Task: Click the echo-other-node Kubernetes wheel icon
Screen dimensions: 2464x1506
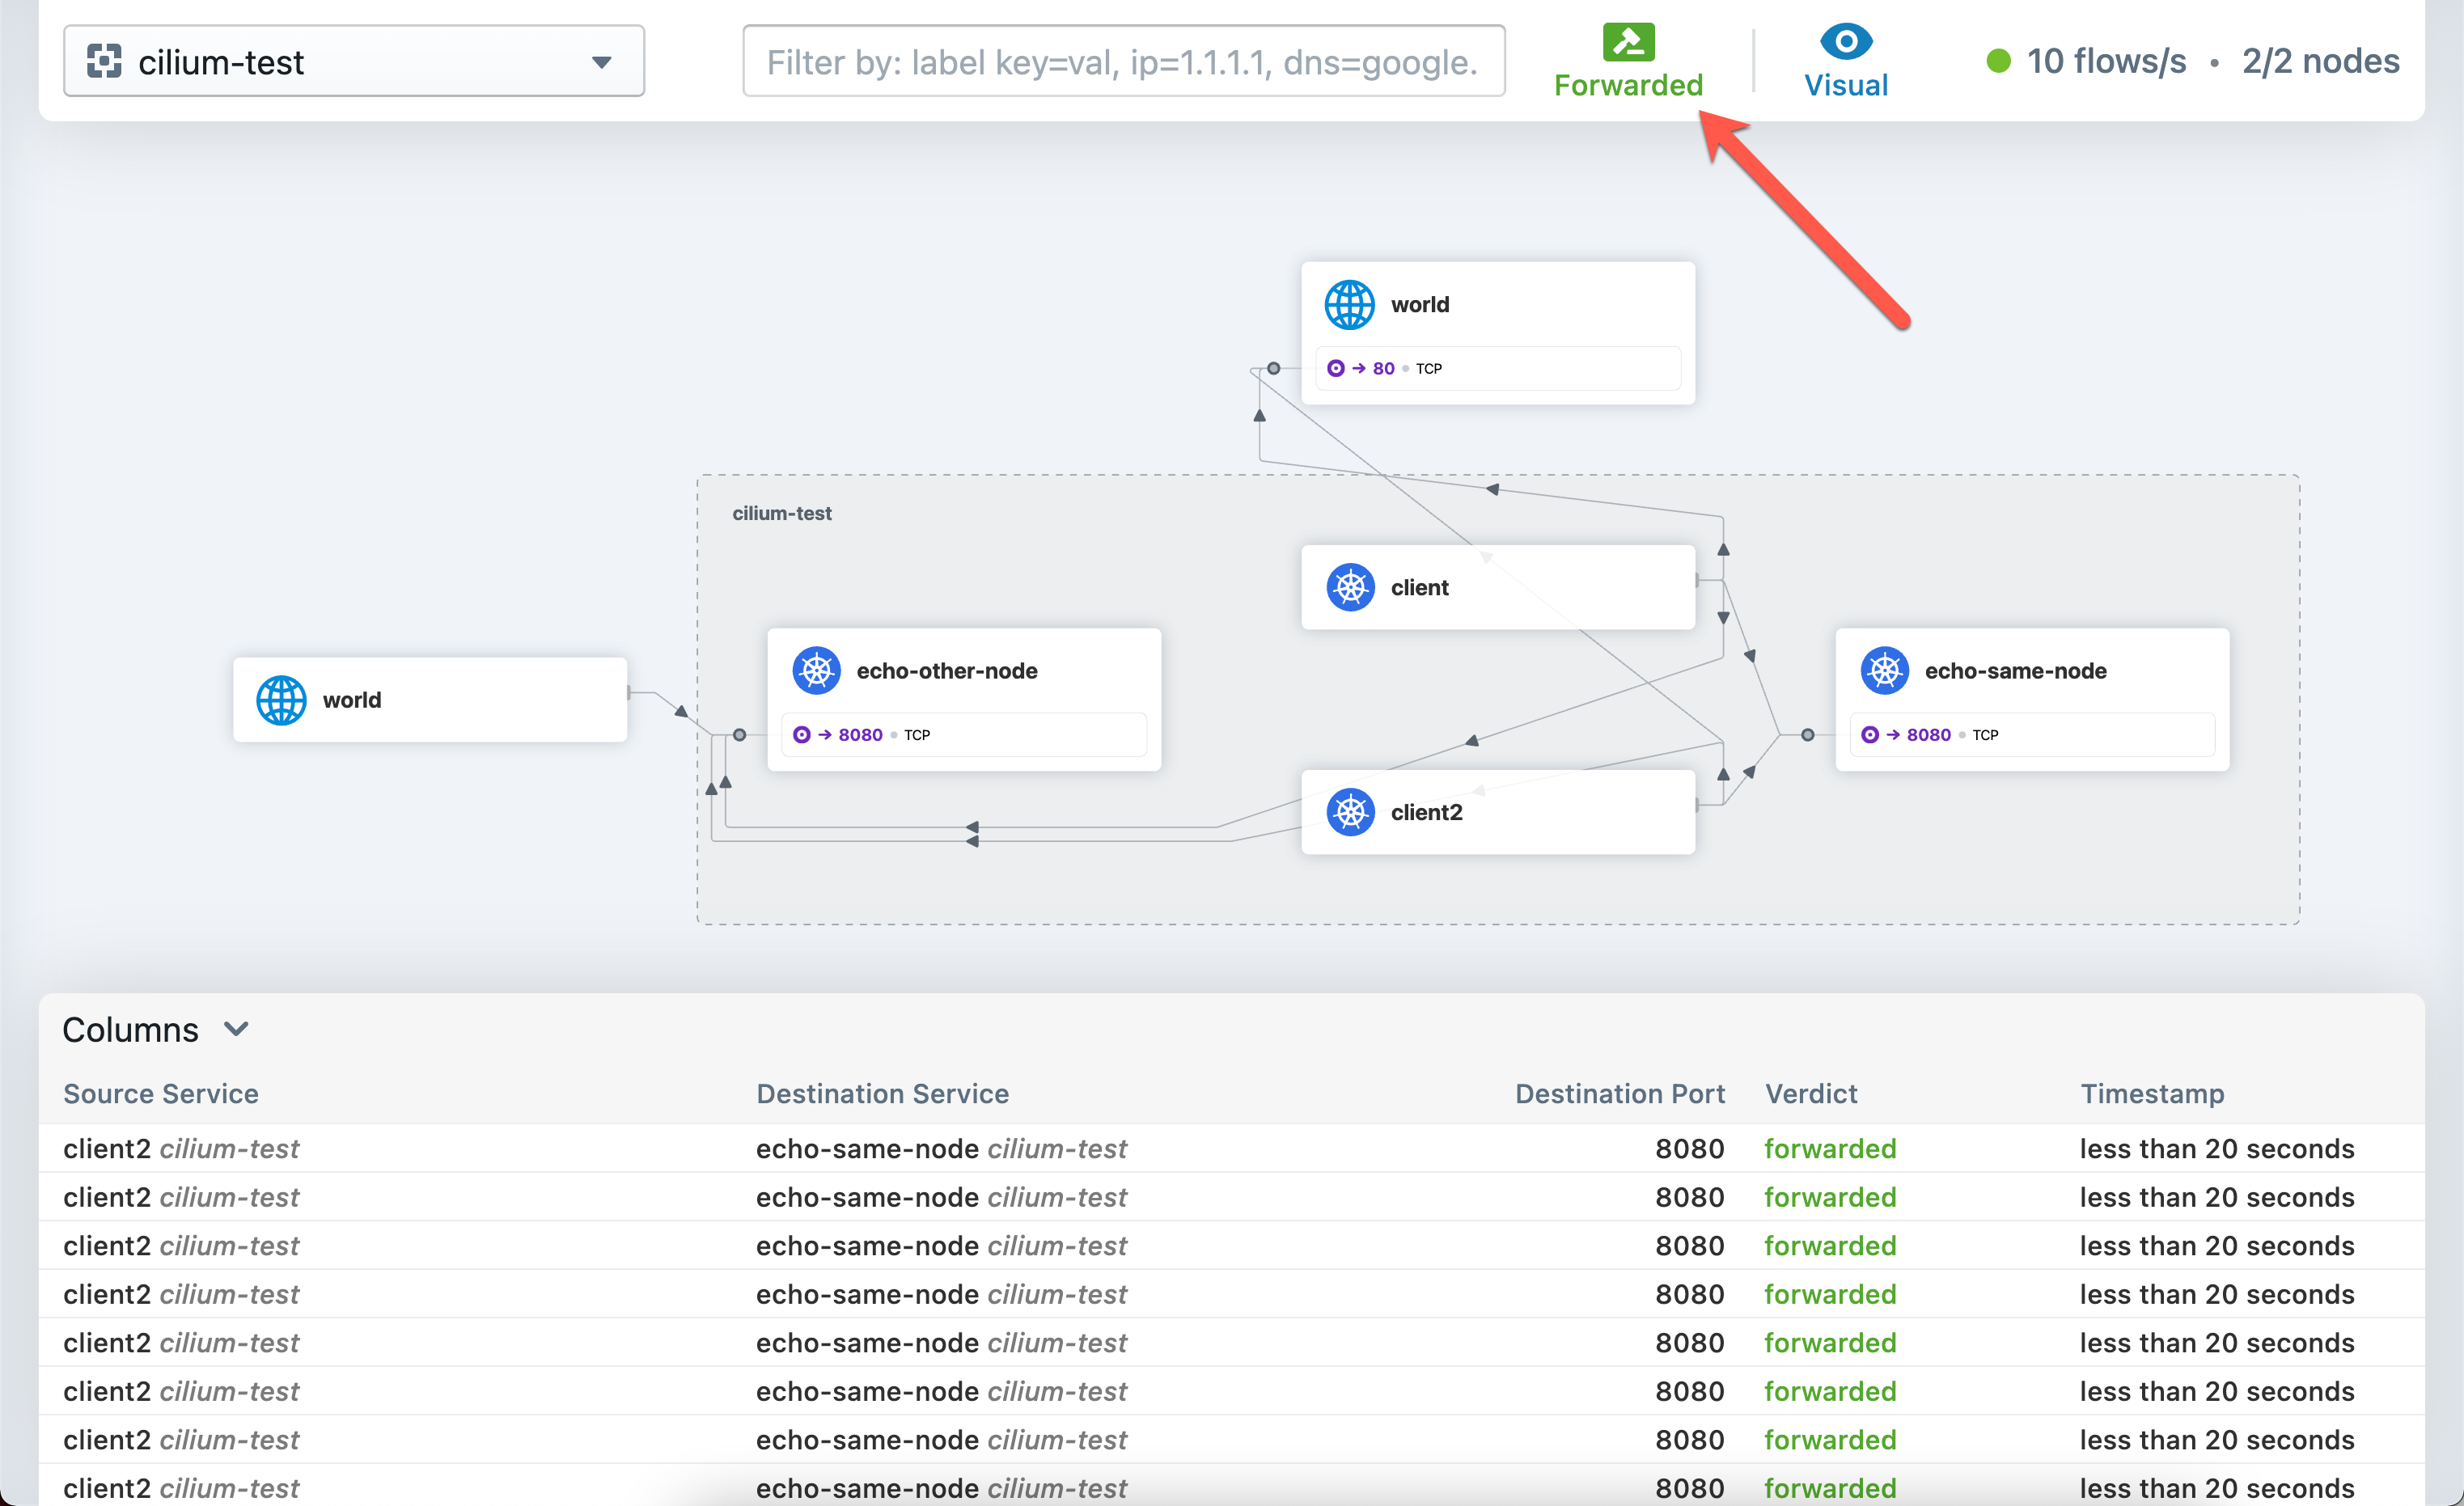Action: click(x=816, y=671)
